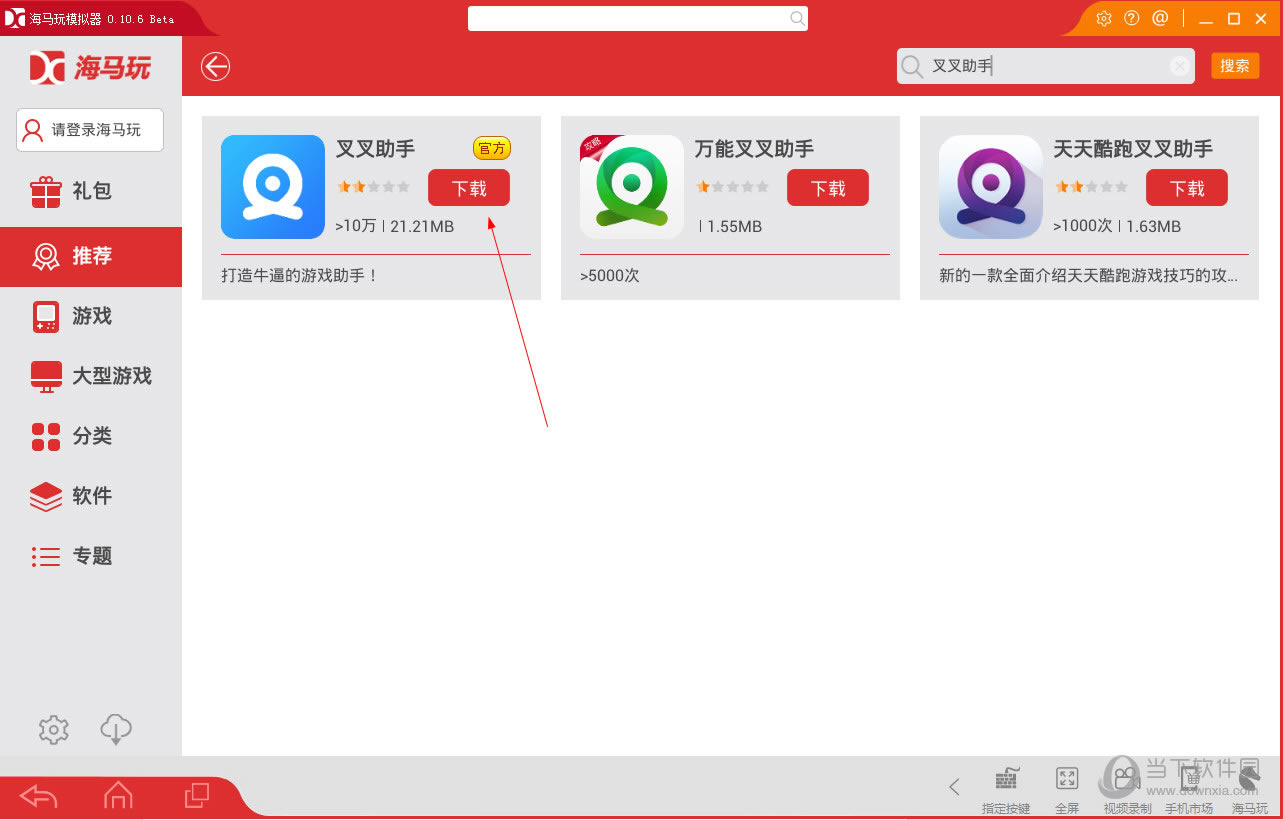
Task: Download 天天酷跑叉叉助手 app
Action: [1187, 188]
